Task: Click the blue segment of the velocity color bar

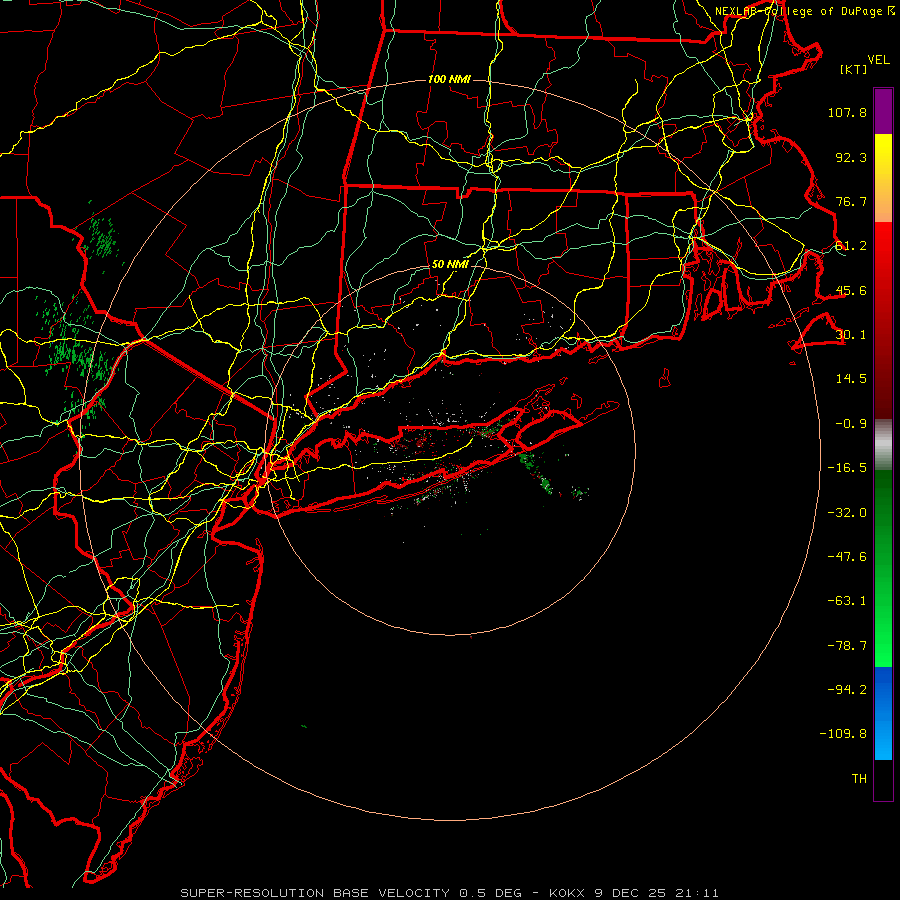Action: pos(883,713)
